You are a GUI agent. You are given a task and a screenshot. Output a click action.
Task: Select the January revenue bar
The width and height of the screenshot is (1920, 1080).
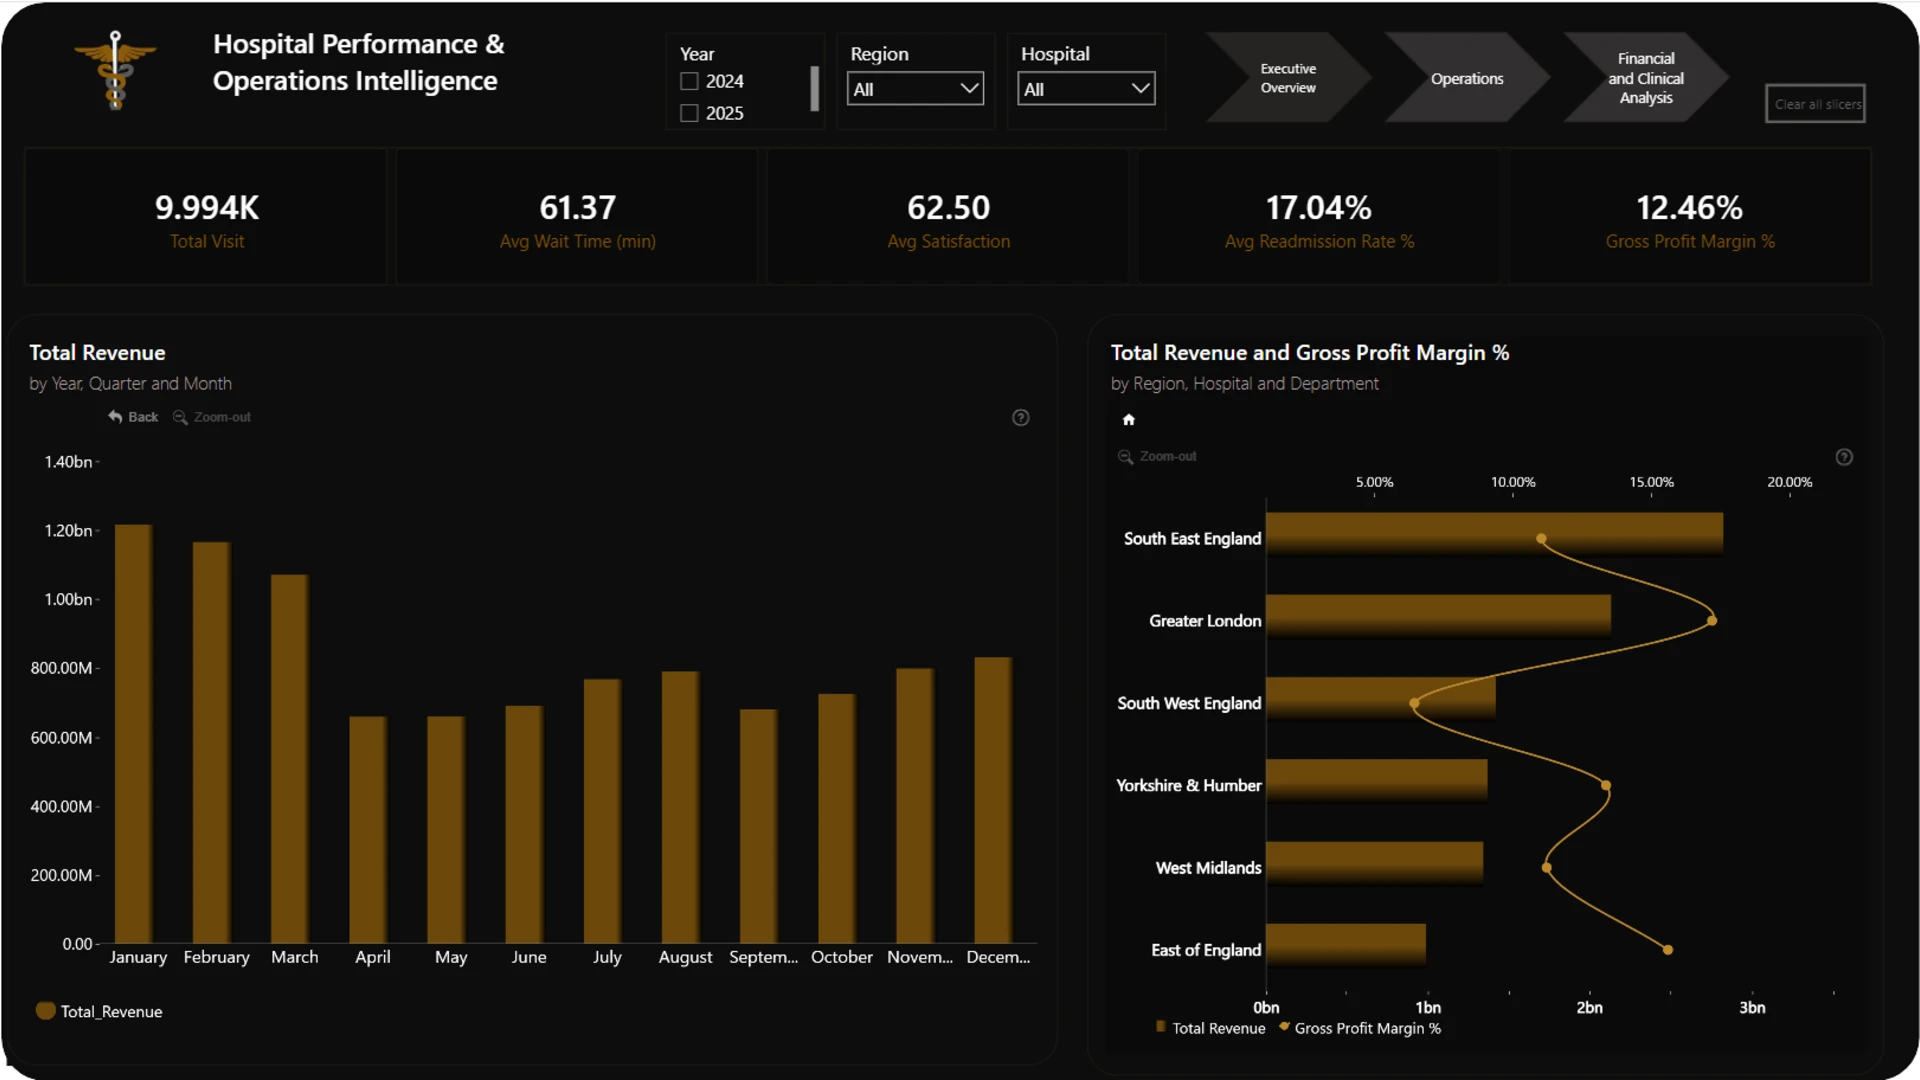tap(134, 733)
